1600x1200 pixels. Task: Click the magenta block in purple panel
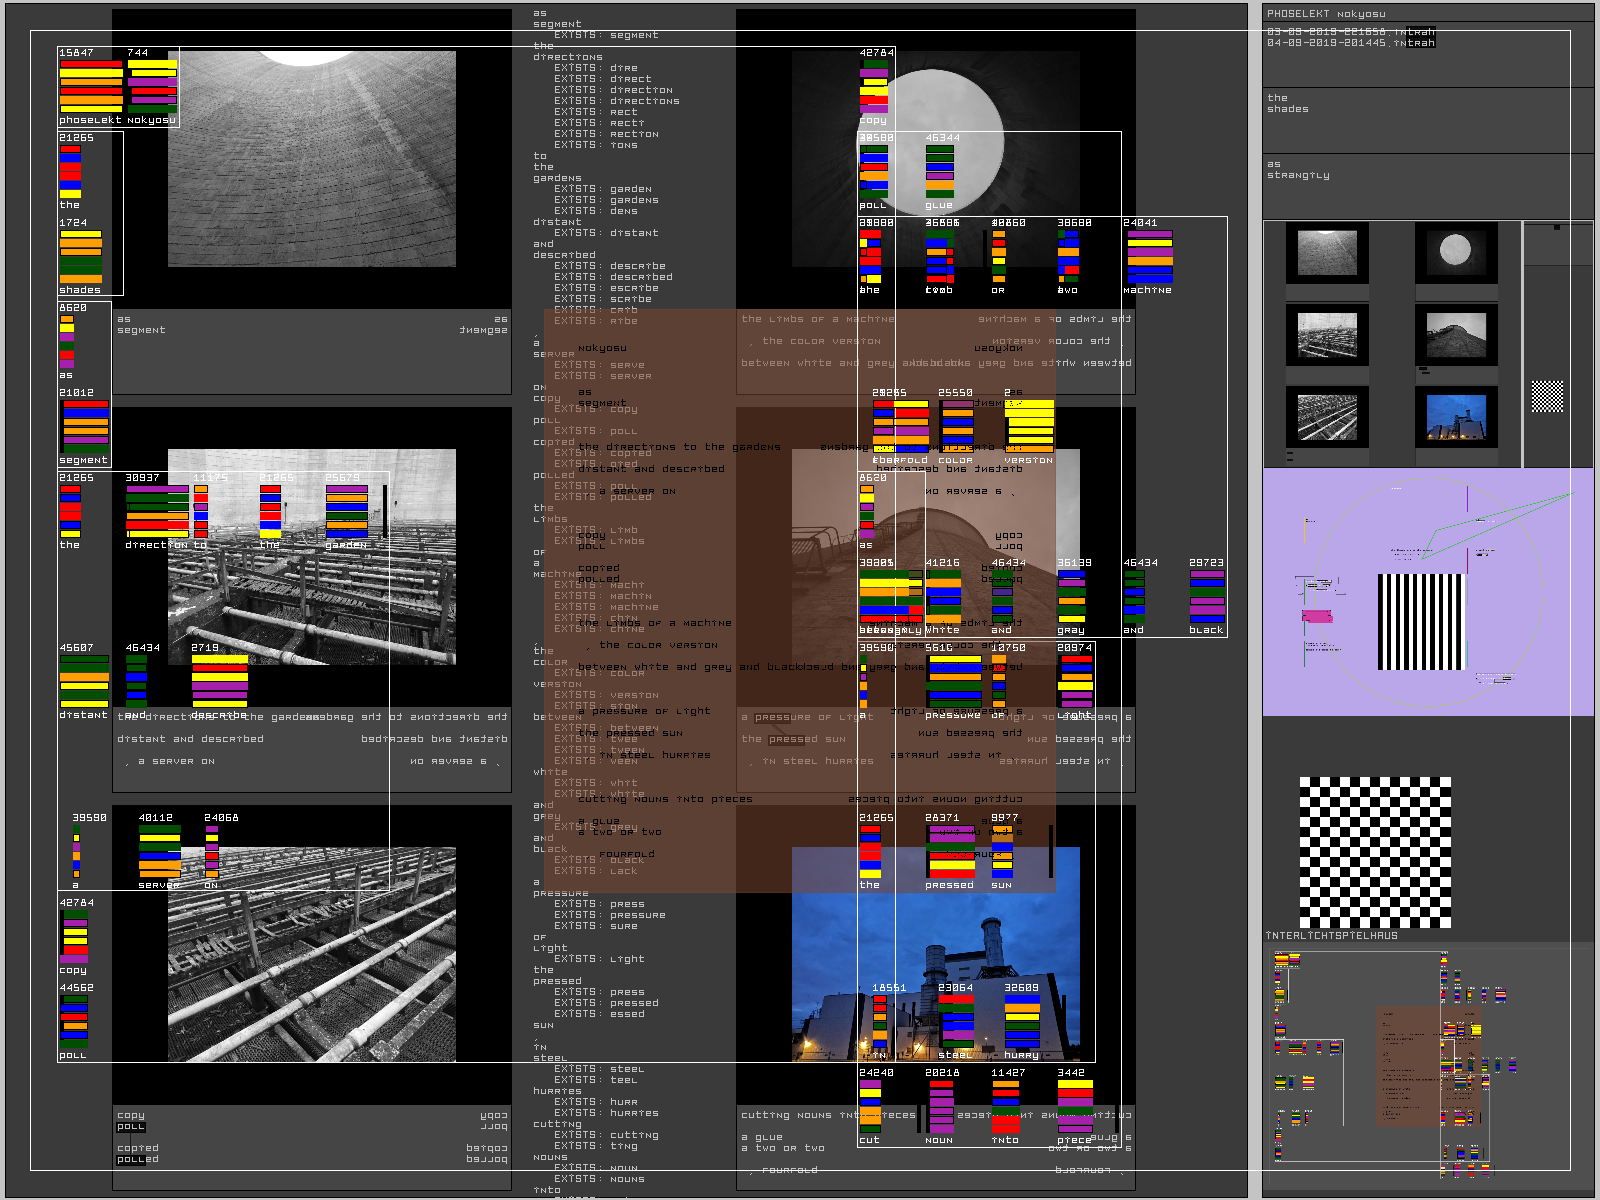[x=1317, y=616]
